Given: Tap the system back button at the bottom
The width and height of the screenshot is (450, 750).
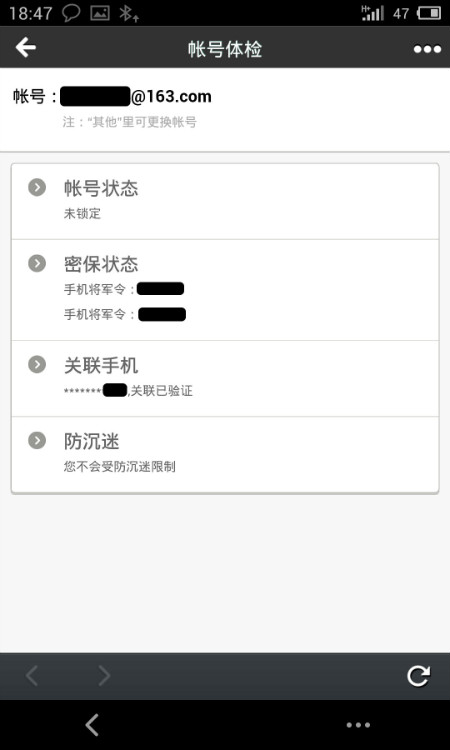Looking at the screenshot, I should (92, 725).
